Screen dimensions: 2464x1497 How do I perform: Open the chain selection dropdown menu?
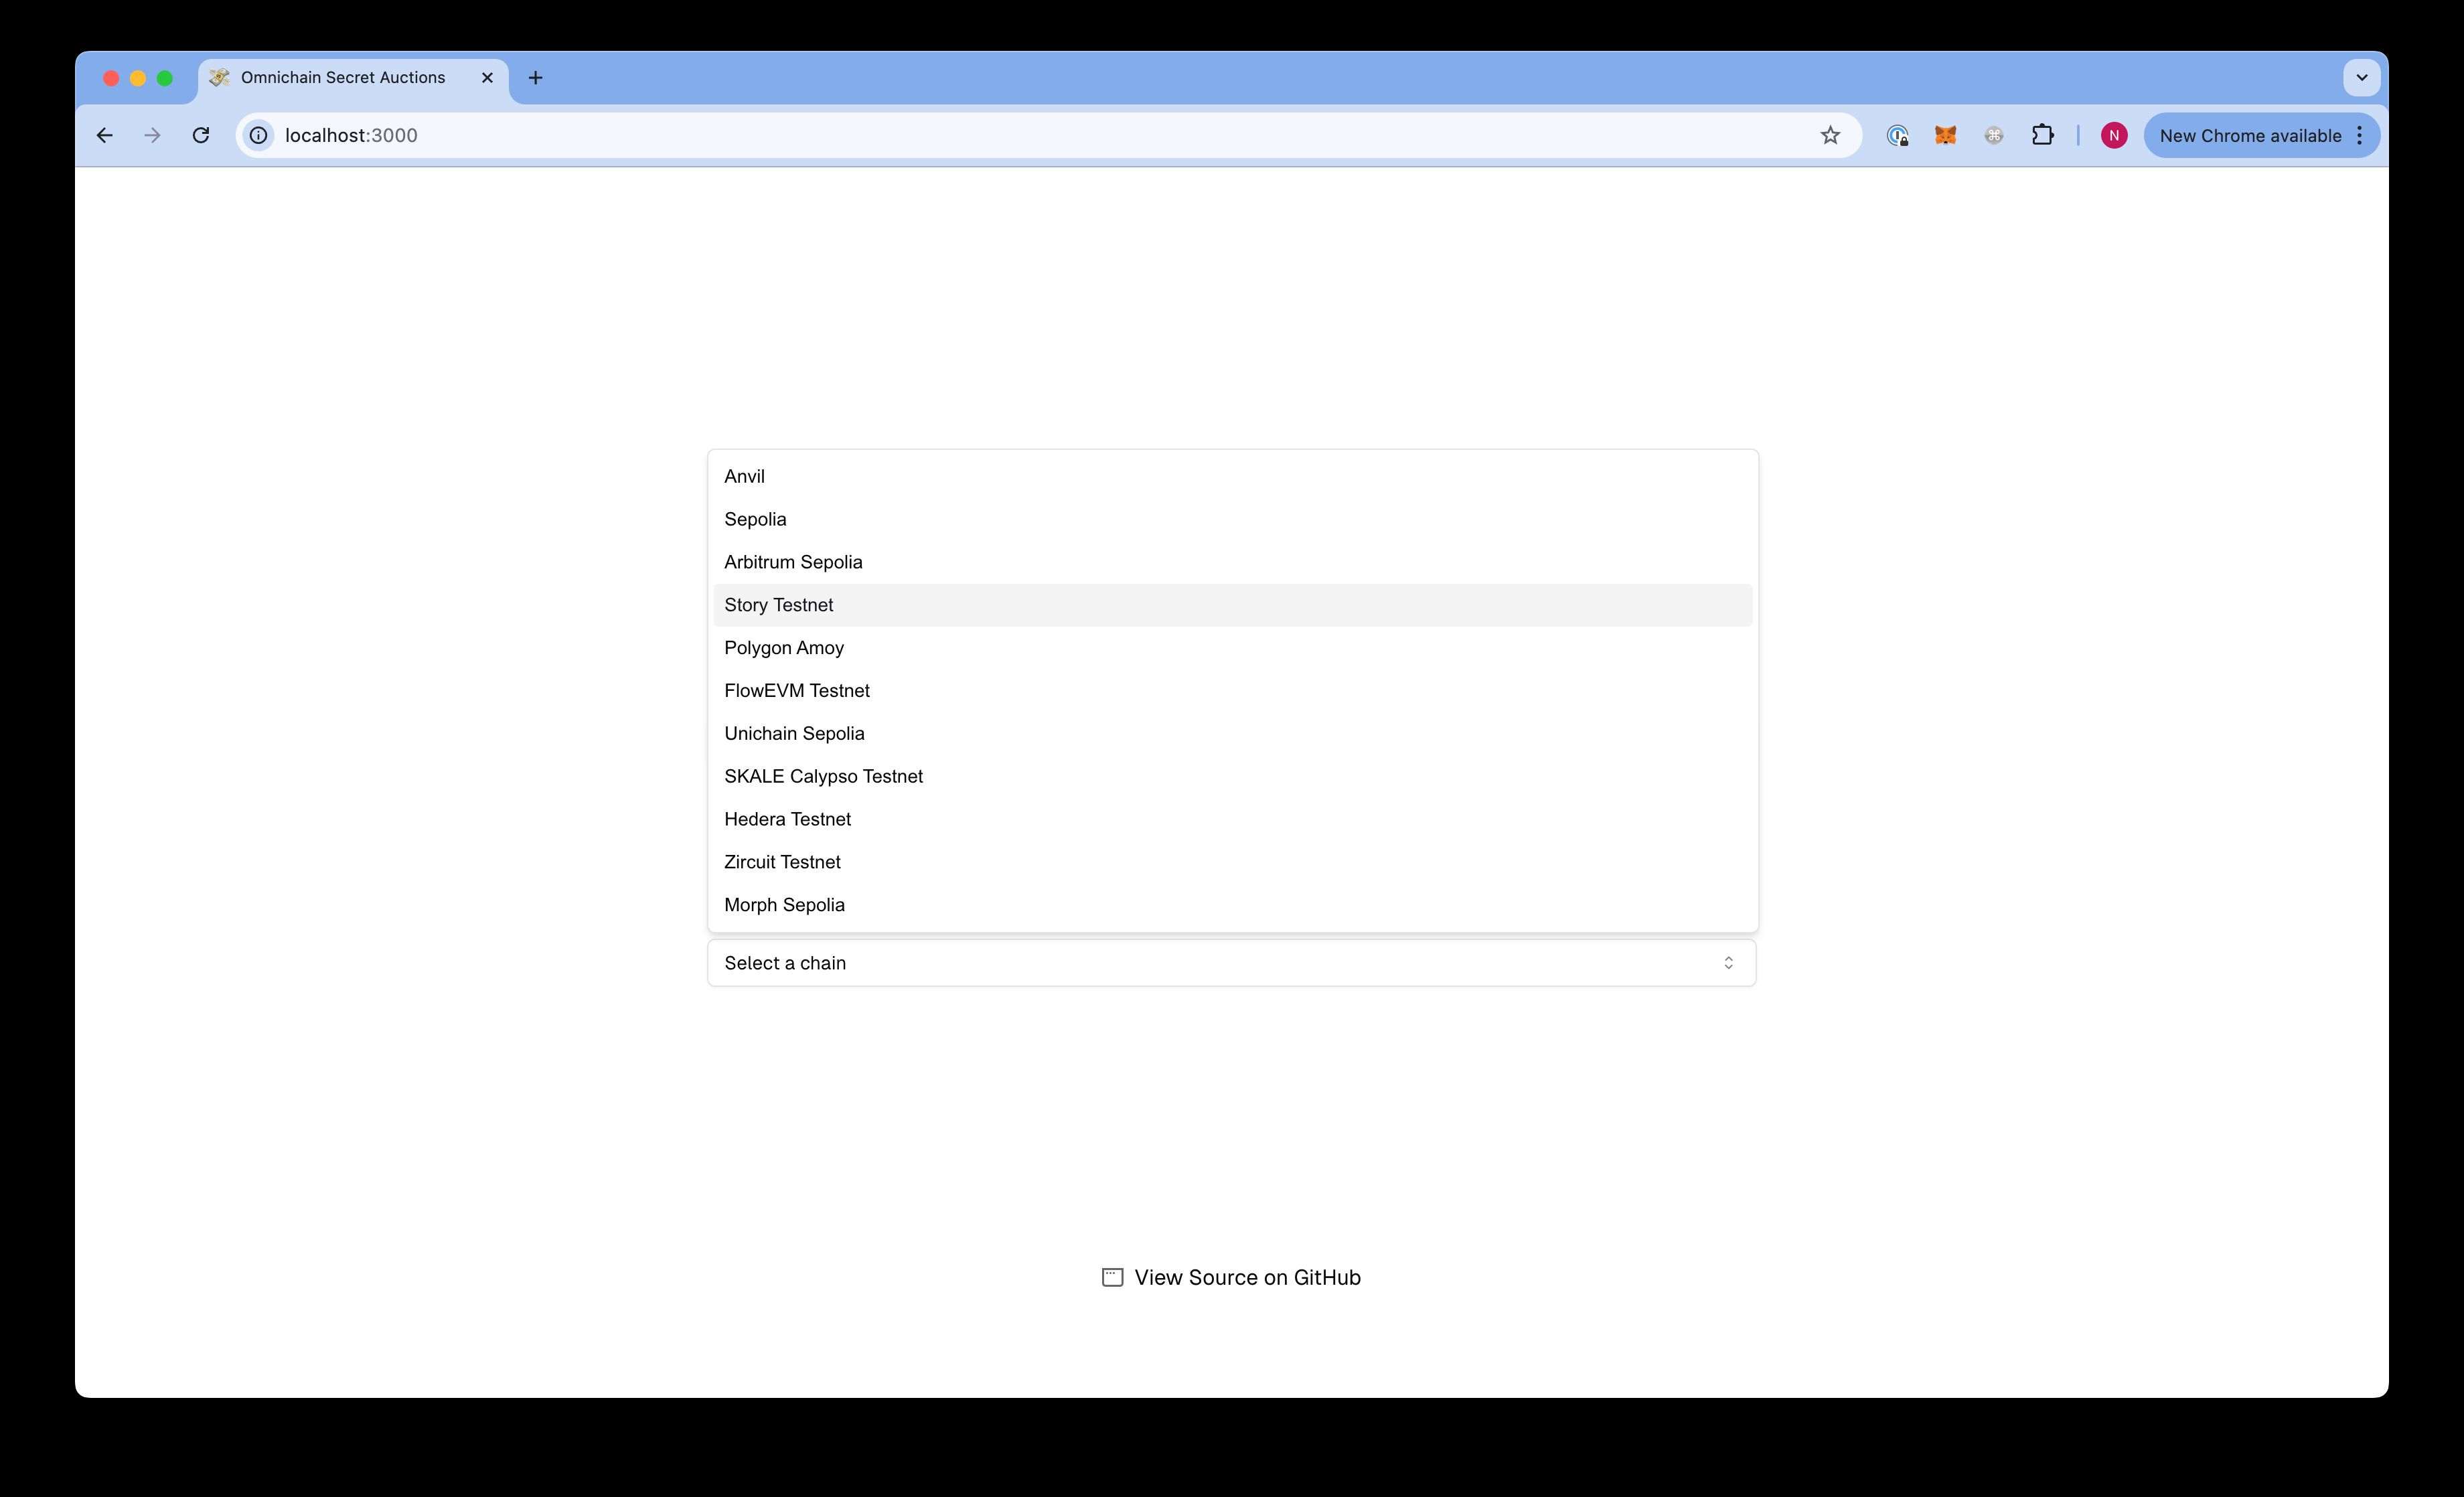(1232, 962)
